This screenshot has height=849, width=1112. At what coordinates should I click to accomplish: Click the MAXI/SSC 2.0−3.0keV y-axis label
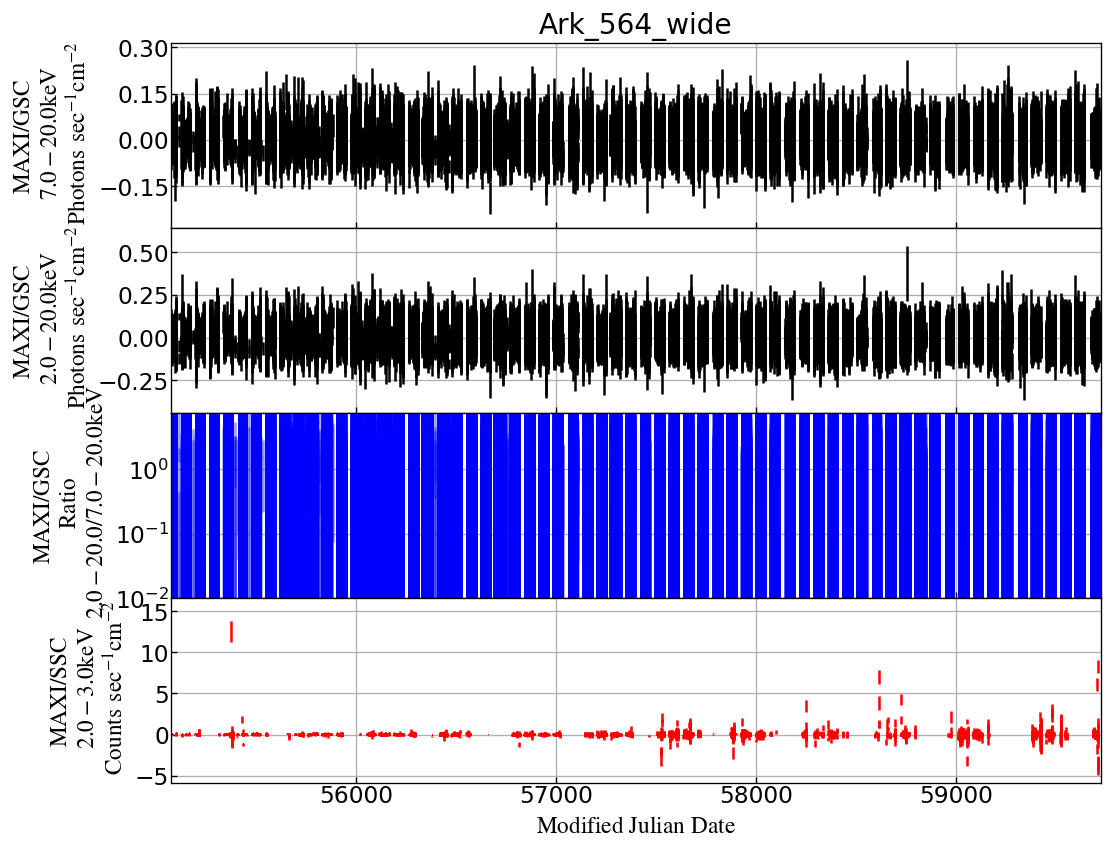coord(84,692)
